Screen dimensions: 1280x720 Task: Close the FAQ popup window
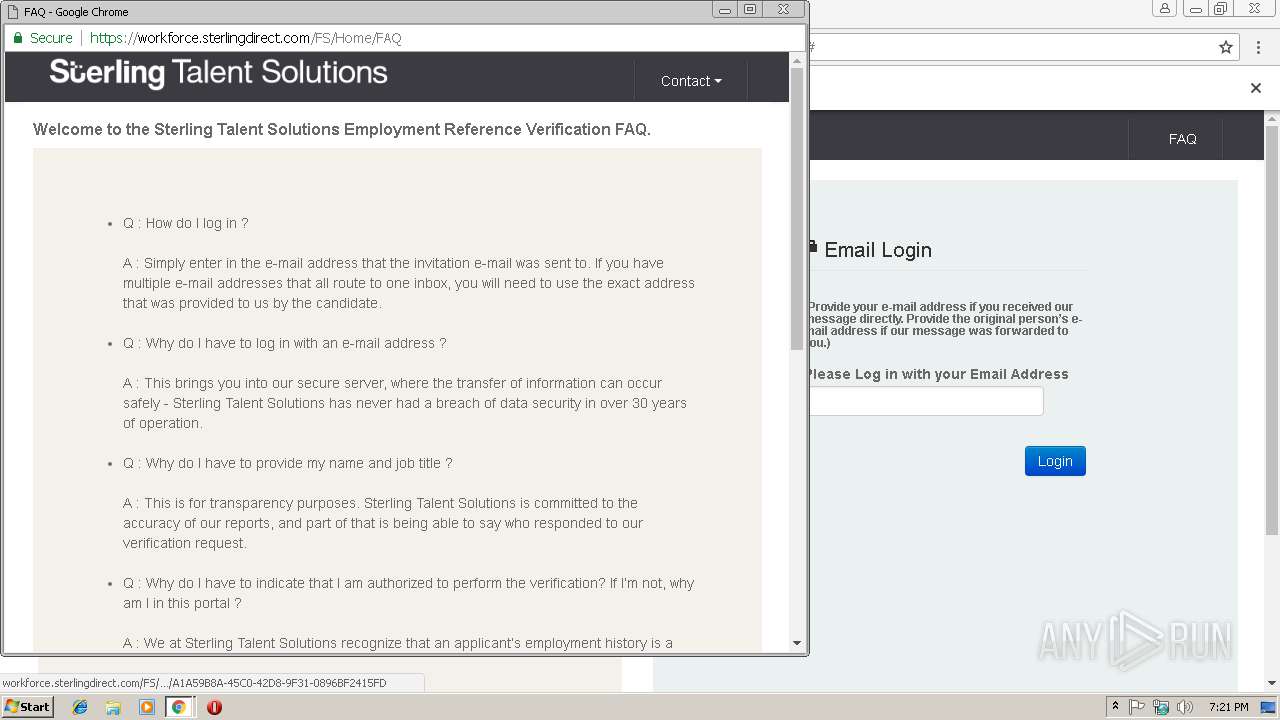784,9
